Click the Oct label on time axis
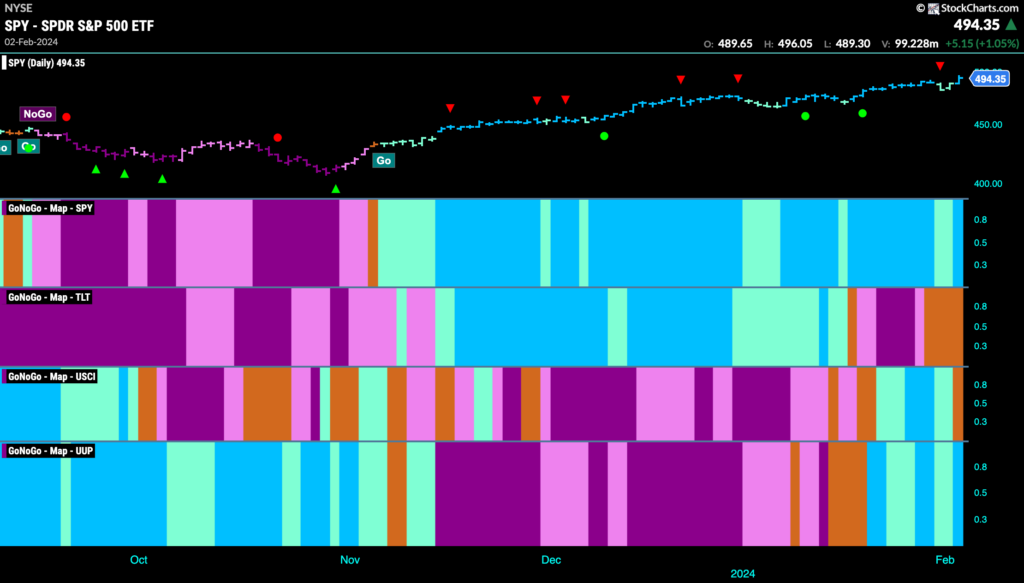 [x=138, y=559]
